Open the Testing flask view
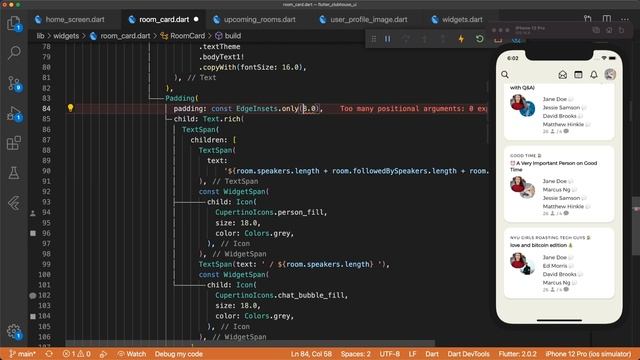This screenshot has width=640, height=360. (14, 173)
